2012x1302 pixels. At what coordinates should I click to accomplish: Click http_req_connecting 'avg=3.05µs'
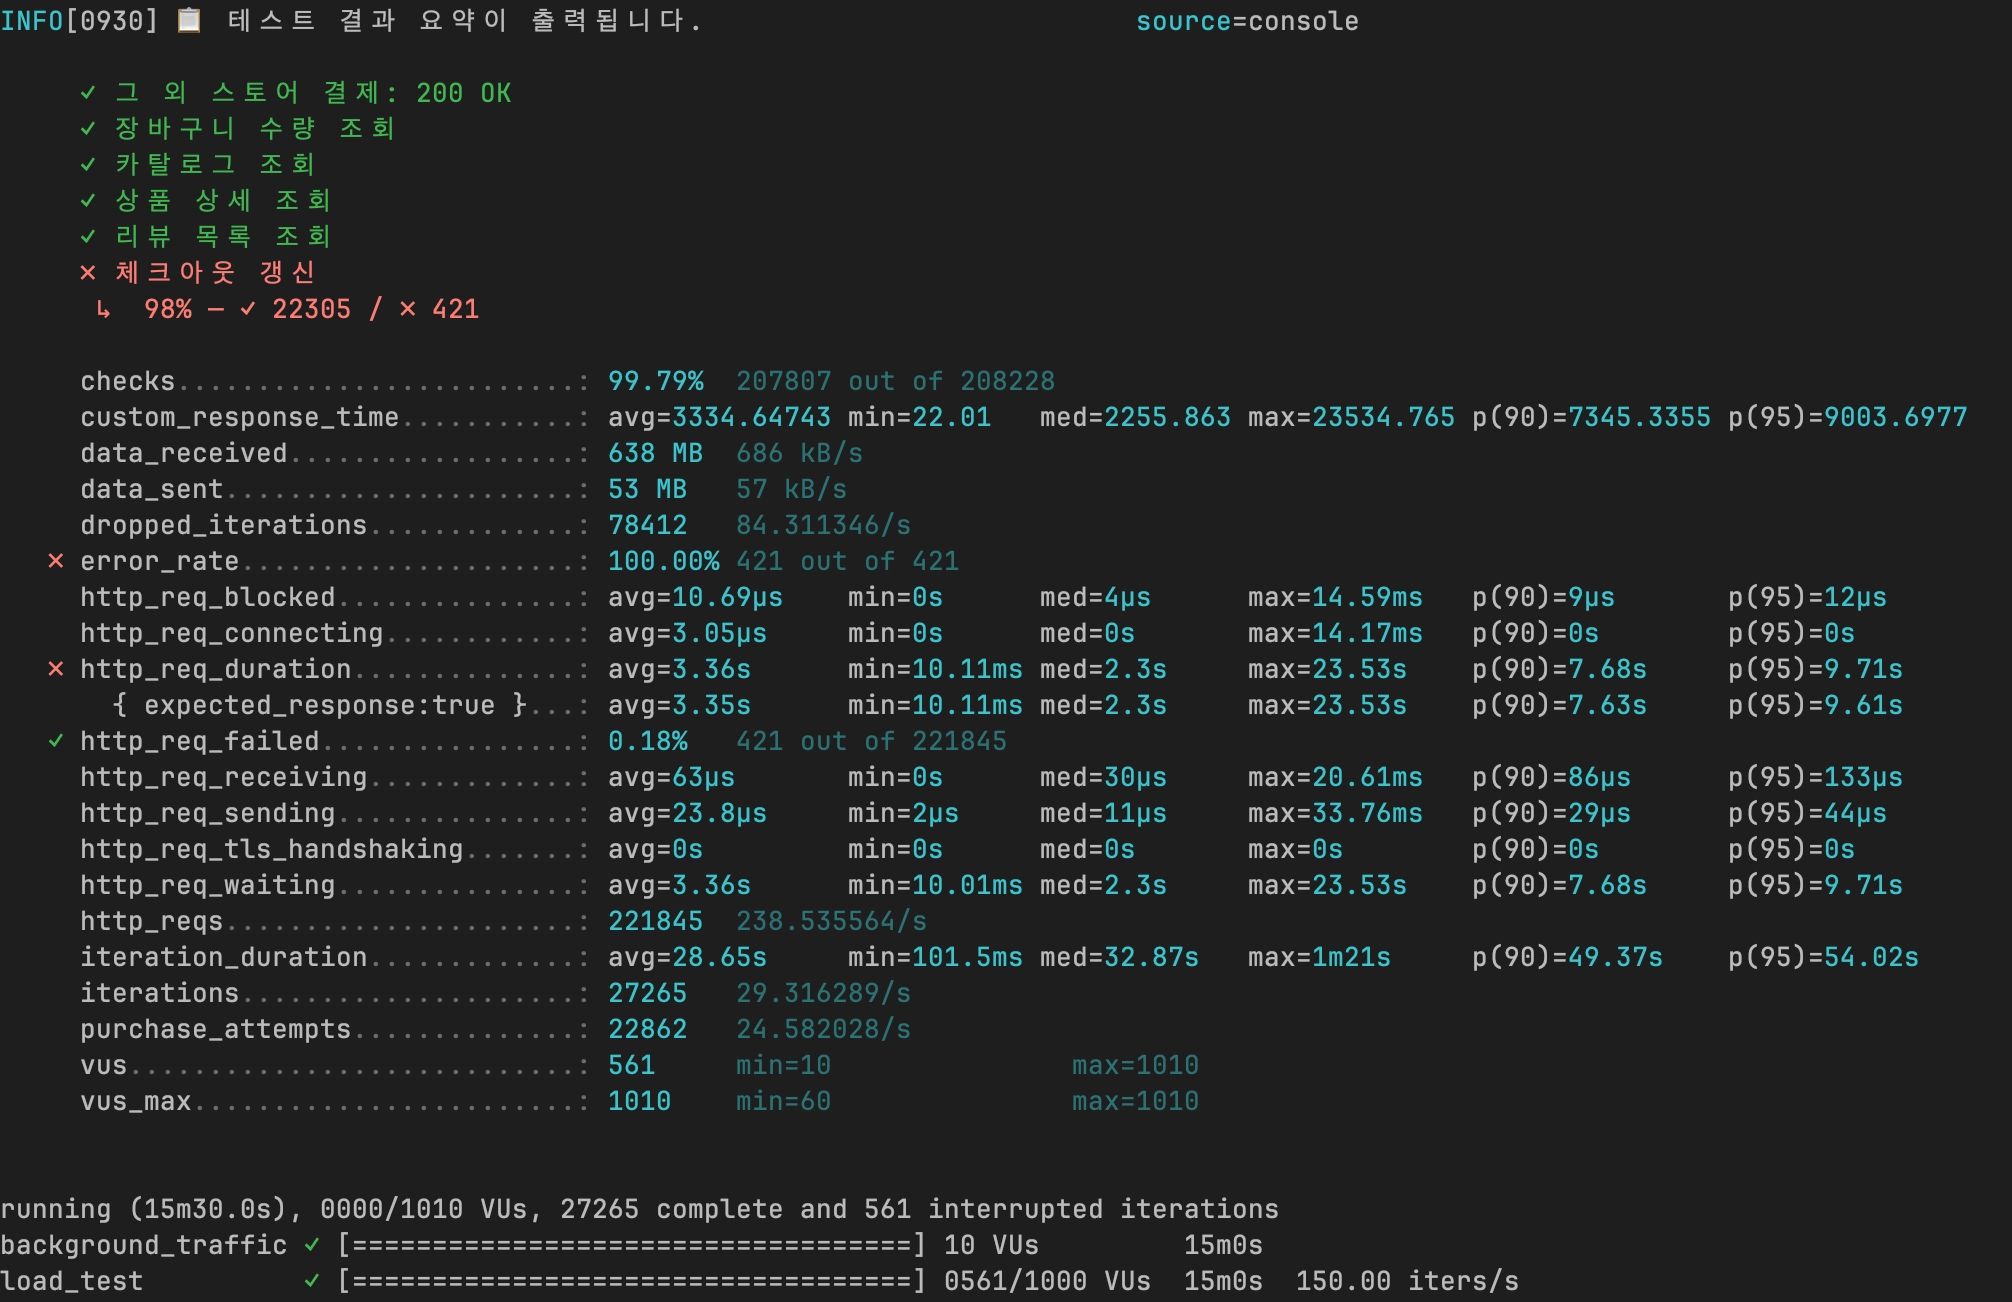pyautogui.click(x=687, y=633)
